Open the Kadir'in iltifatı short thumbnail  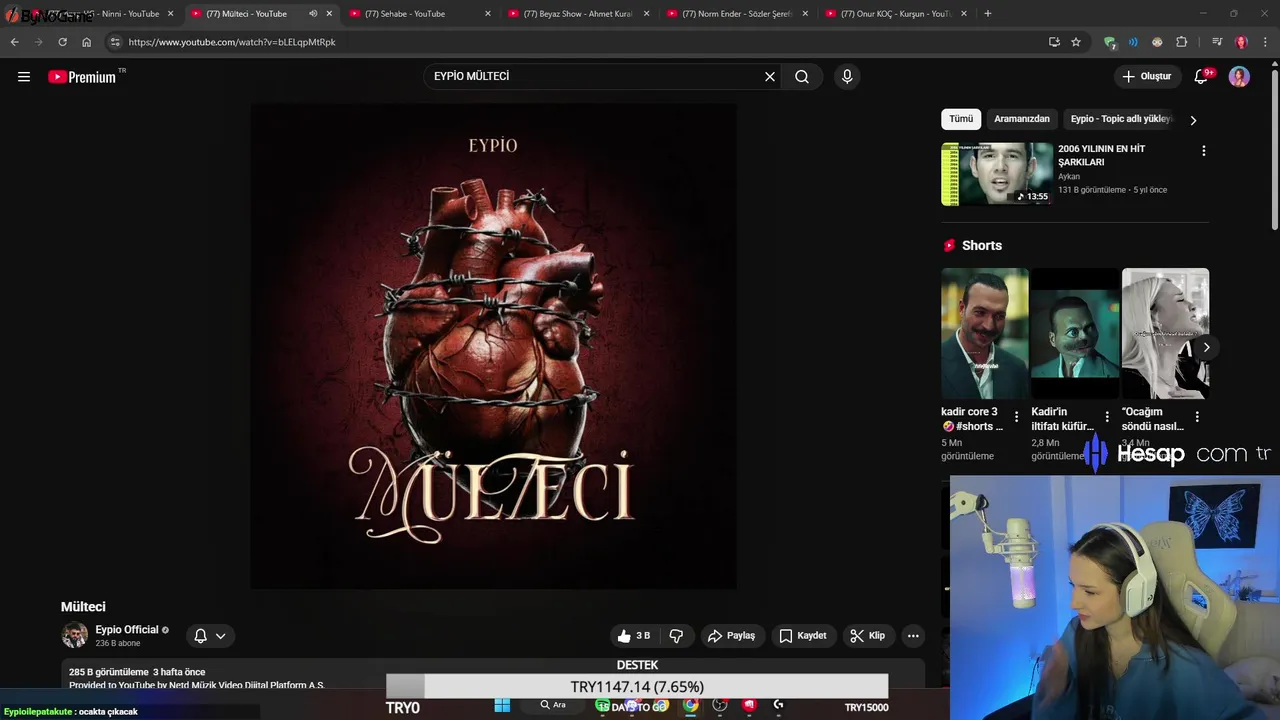1075,334
